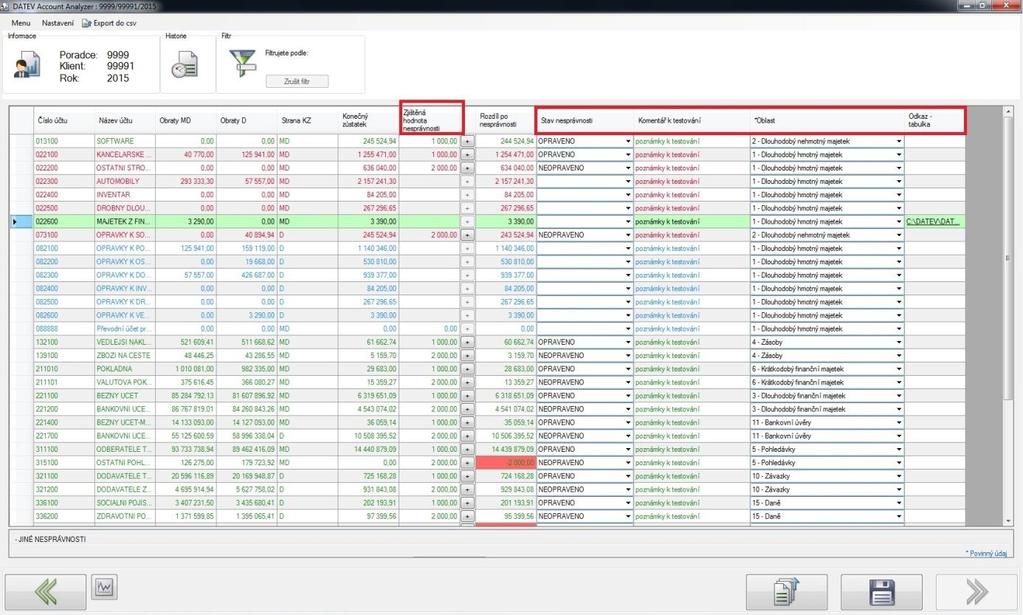Open Oblast dropdown for 336200 ZDRAVOTNI row

coord(898,516)
